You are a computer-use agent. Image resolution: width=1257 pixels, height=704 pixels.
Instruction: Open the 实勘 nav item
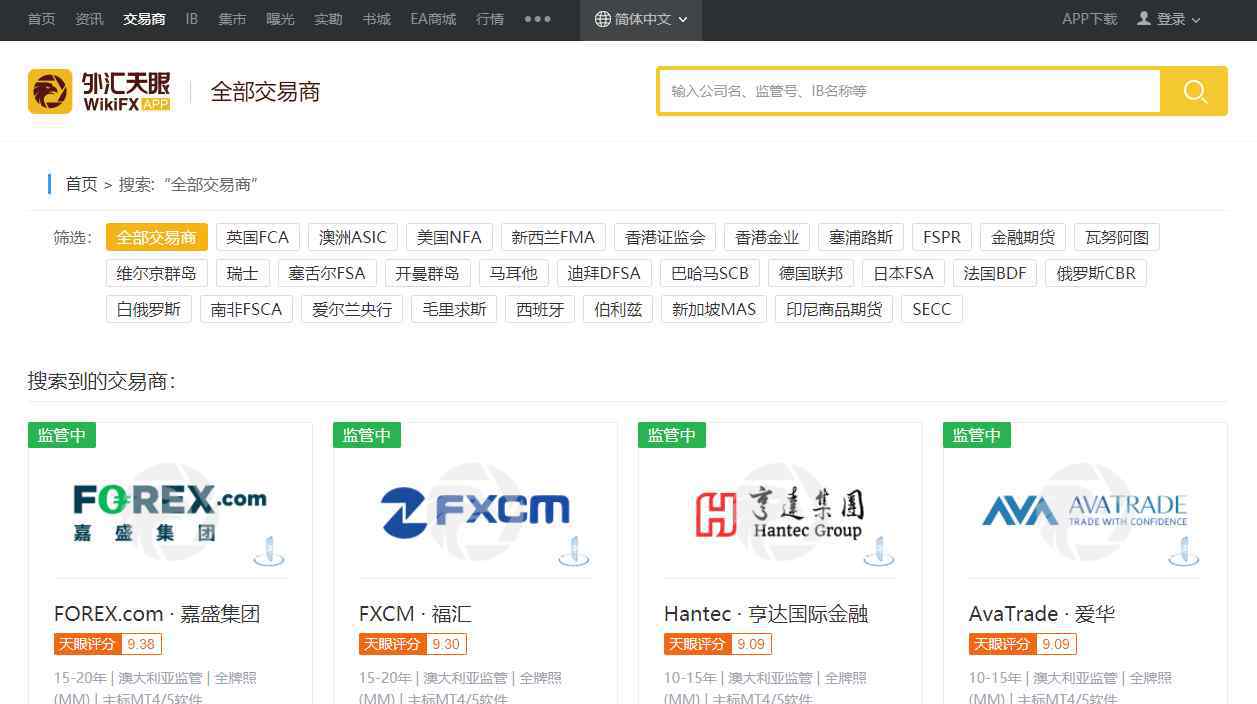coord(328,19)
